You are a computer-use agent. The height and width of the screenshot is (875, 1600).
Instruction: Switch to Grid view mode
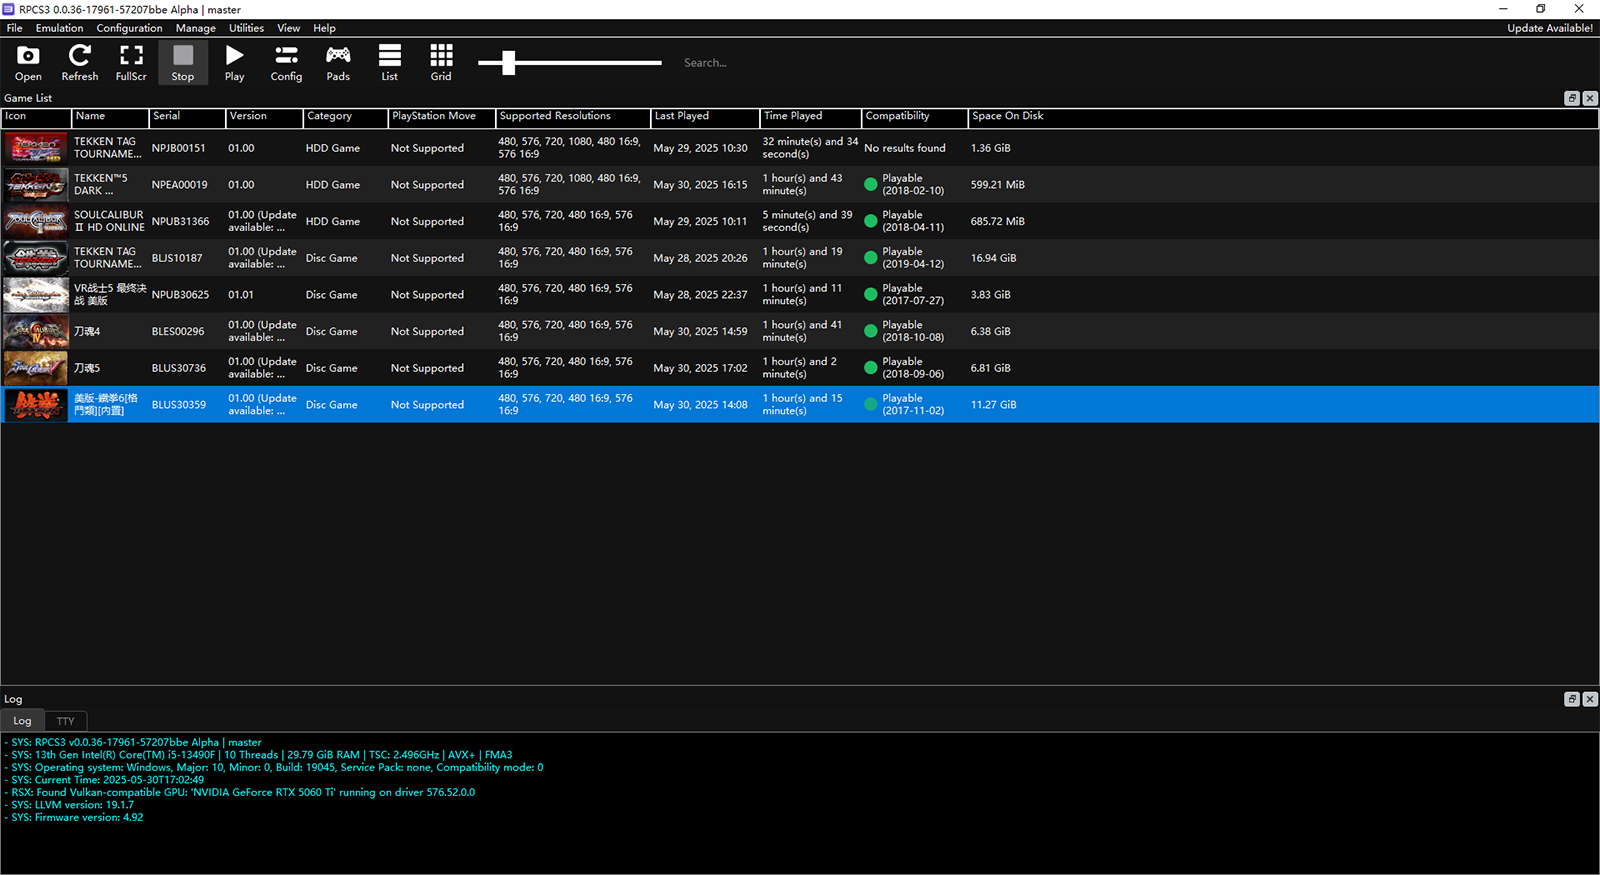pyautogui.click(x=441, y=62)
